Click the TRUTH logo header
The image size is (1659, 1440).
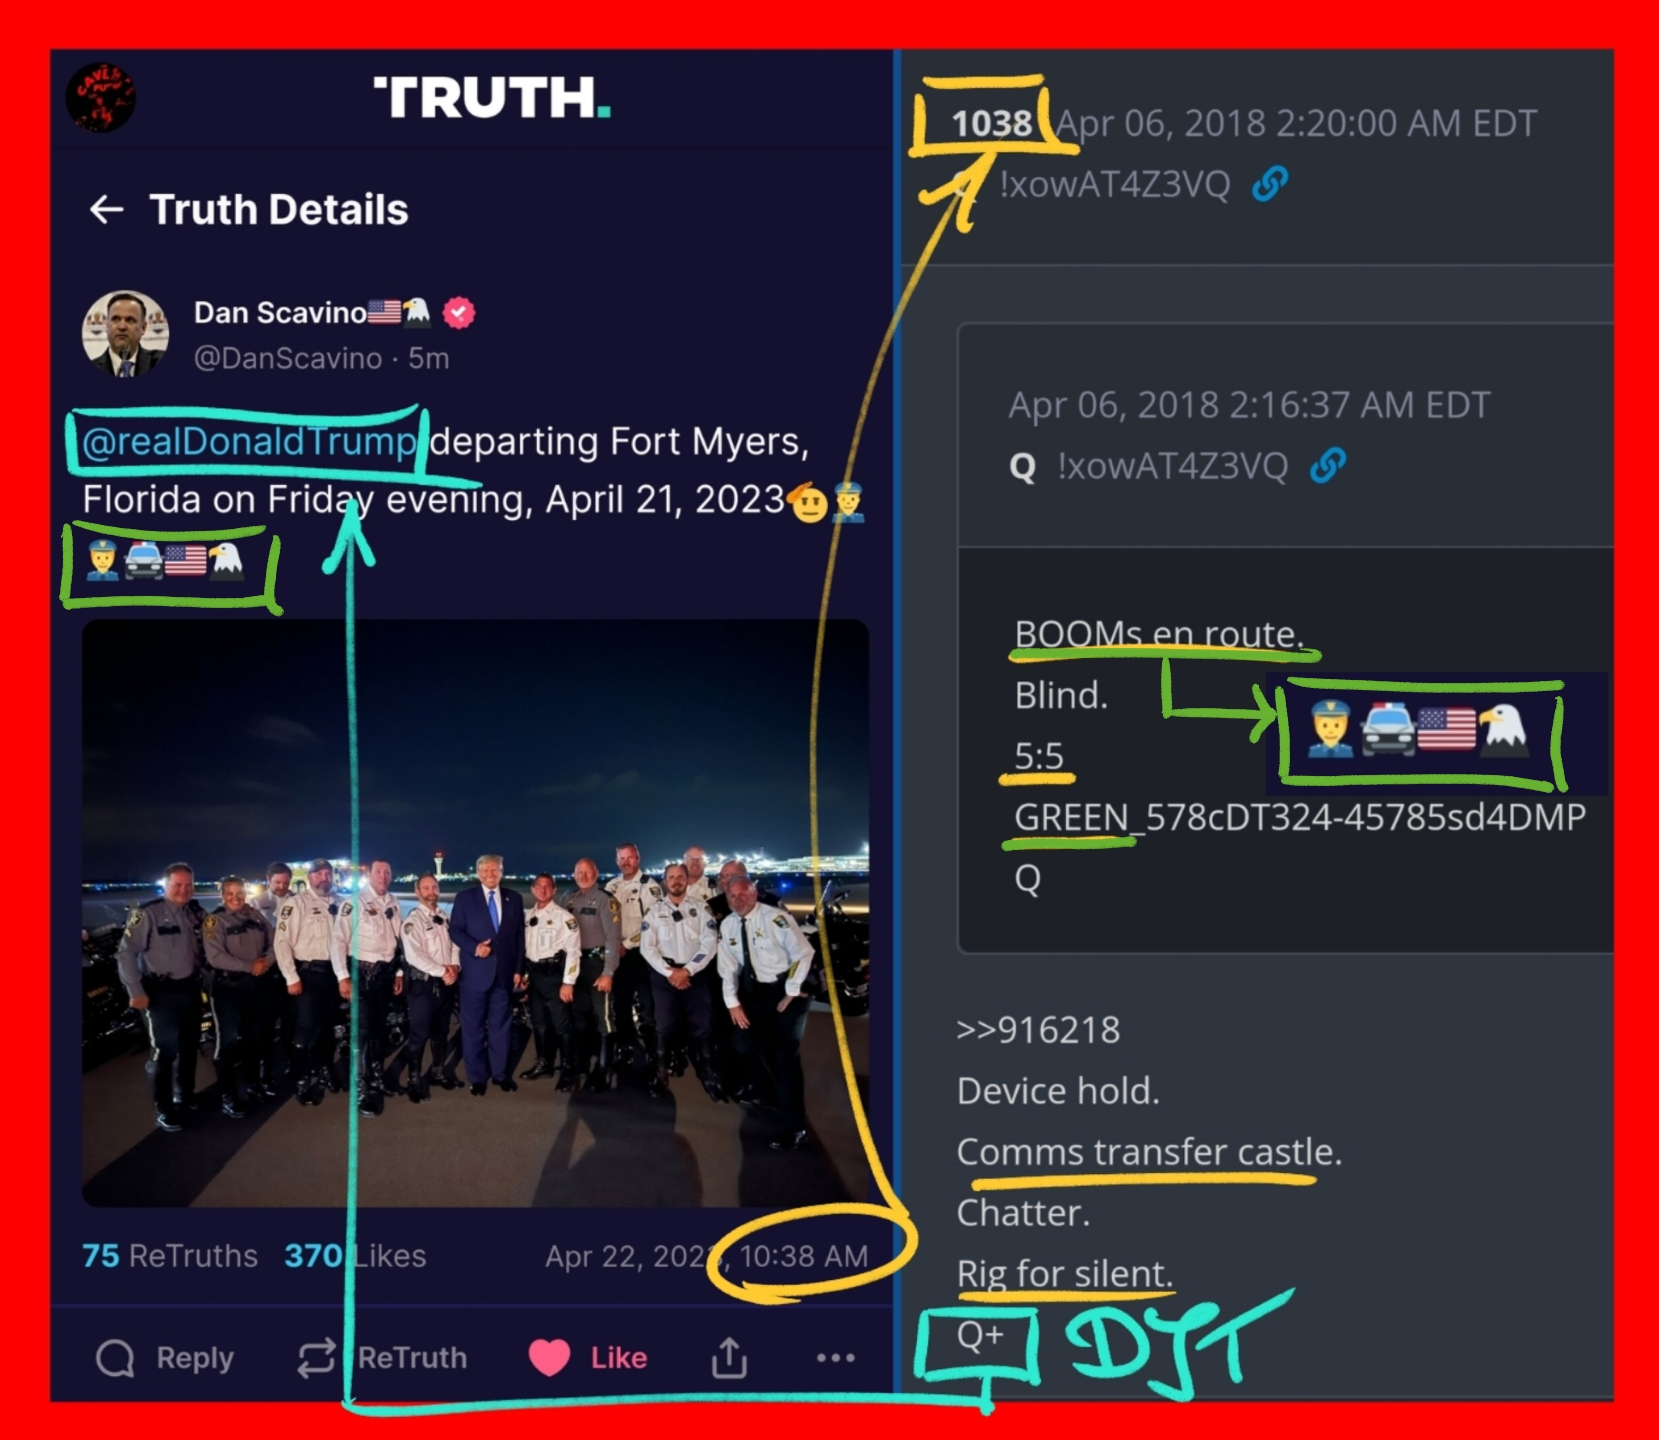click(491, 97)
